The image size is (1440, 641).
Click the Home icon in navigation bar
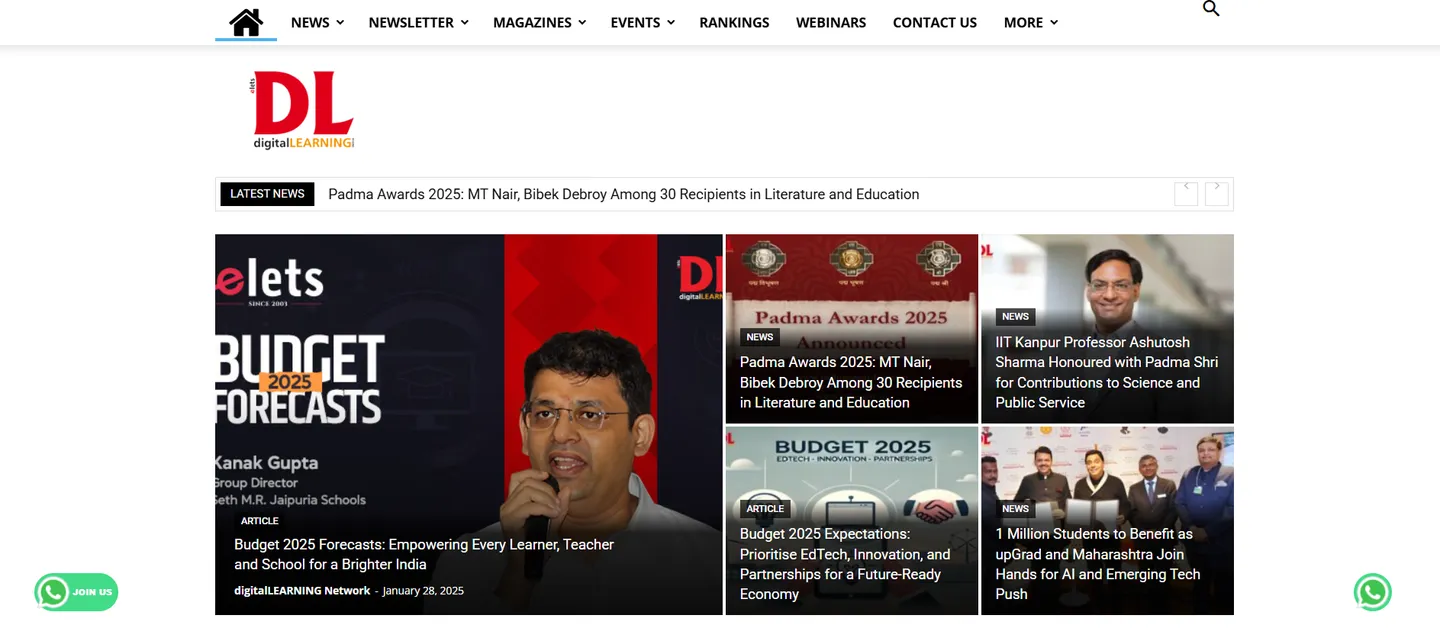[x=246, y=22]
